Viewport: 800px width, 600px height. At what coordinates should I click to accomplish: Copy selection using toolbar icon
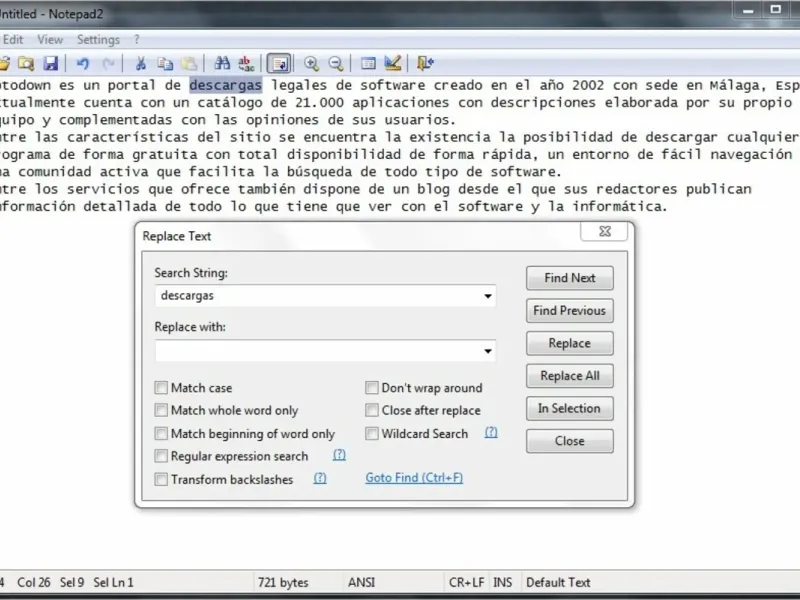pos(165,63)
